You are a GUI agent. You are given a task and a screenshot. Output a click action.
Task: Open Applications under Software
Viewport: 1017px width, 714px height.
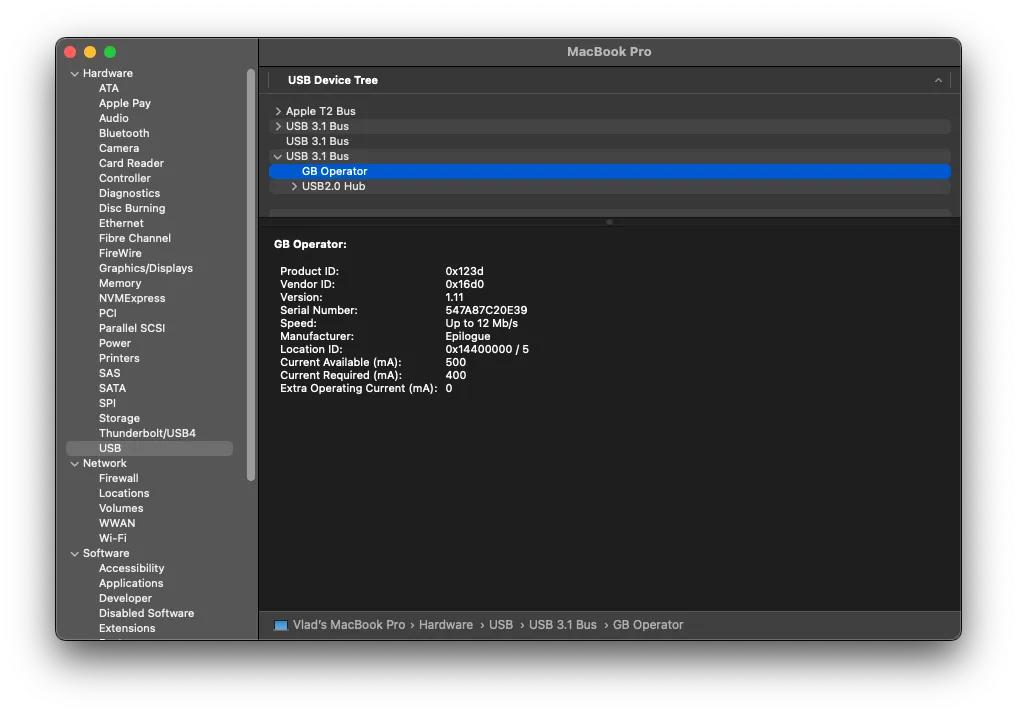click(x=131, y=583)
